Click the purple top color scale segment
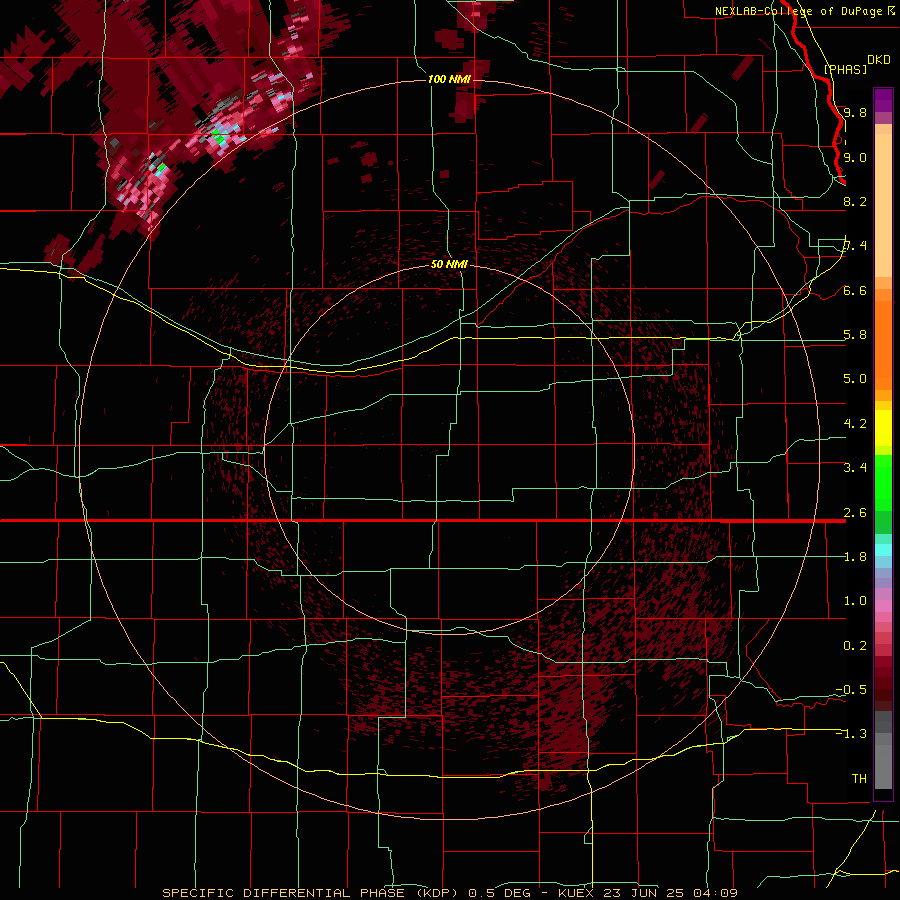900x900 pixels. point(883,100)
